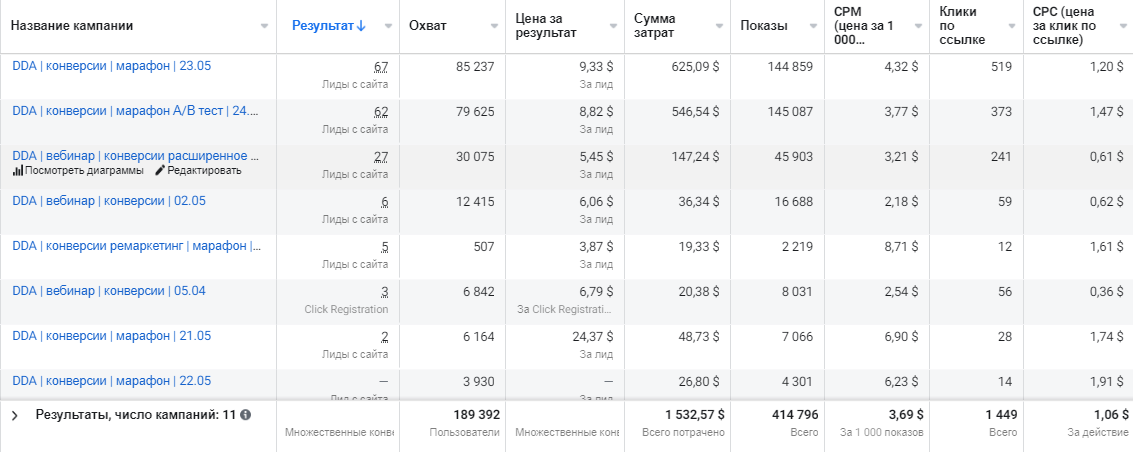Click the chart icon beside Посмотреть диаграммы
The height and width of the screenshot is (452, 1133).
pos(17,171)
